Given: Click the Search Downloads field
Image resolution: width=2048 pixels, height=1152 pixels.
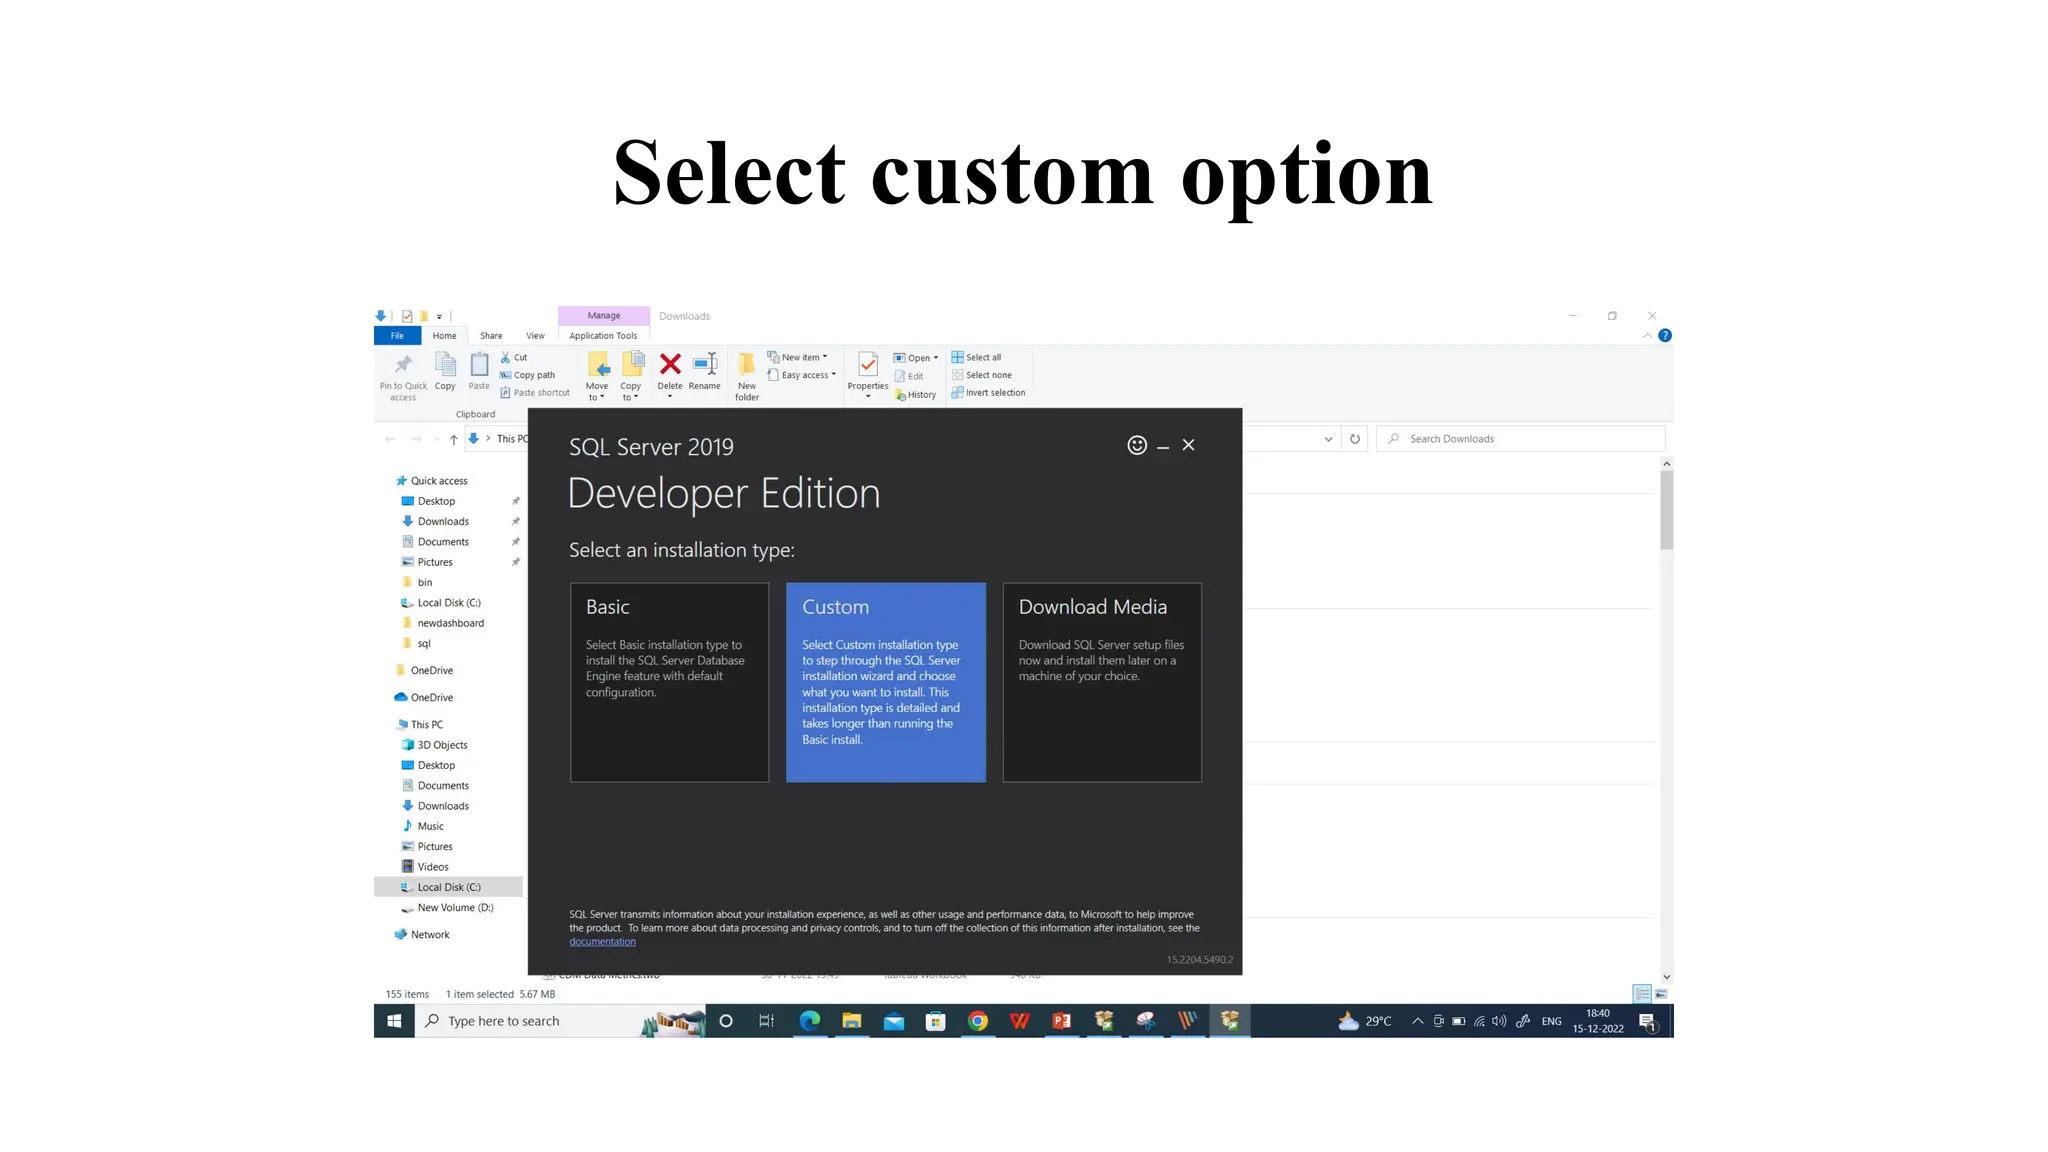Looking at the screenshot, I should click(1521, 439).
